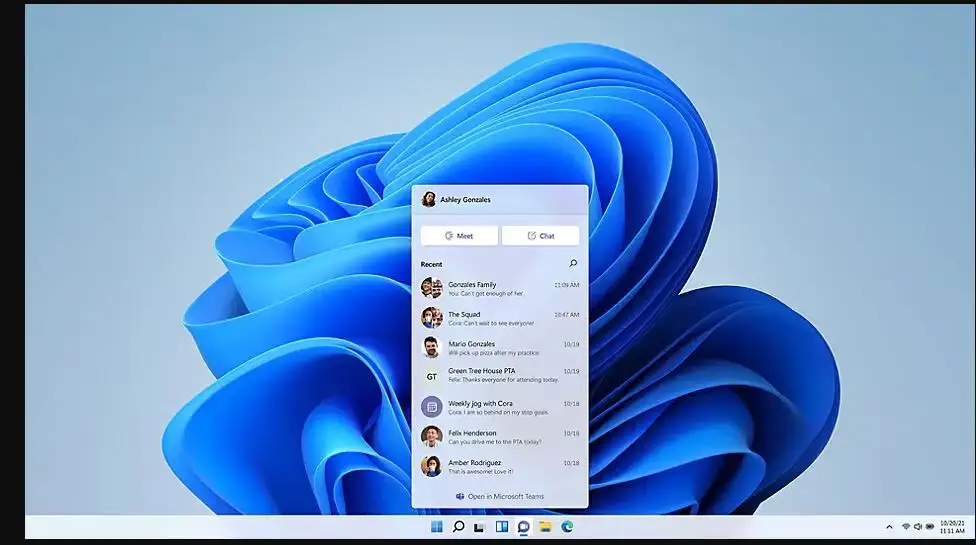
Task: Open the clock showing 11:11 AM
Action: click(x=952, y=527)
